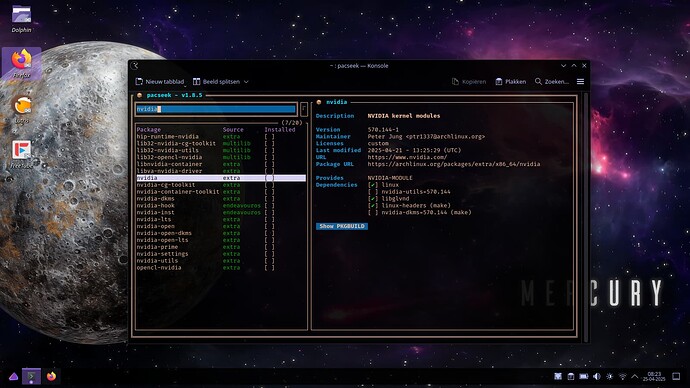Select the libva-nvidia-driver package
Screen dimensions: 690x388
tap(221, 171)
